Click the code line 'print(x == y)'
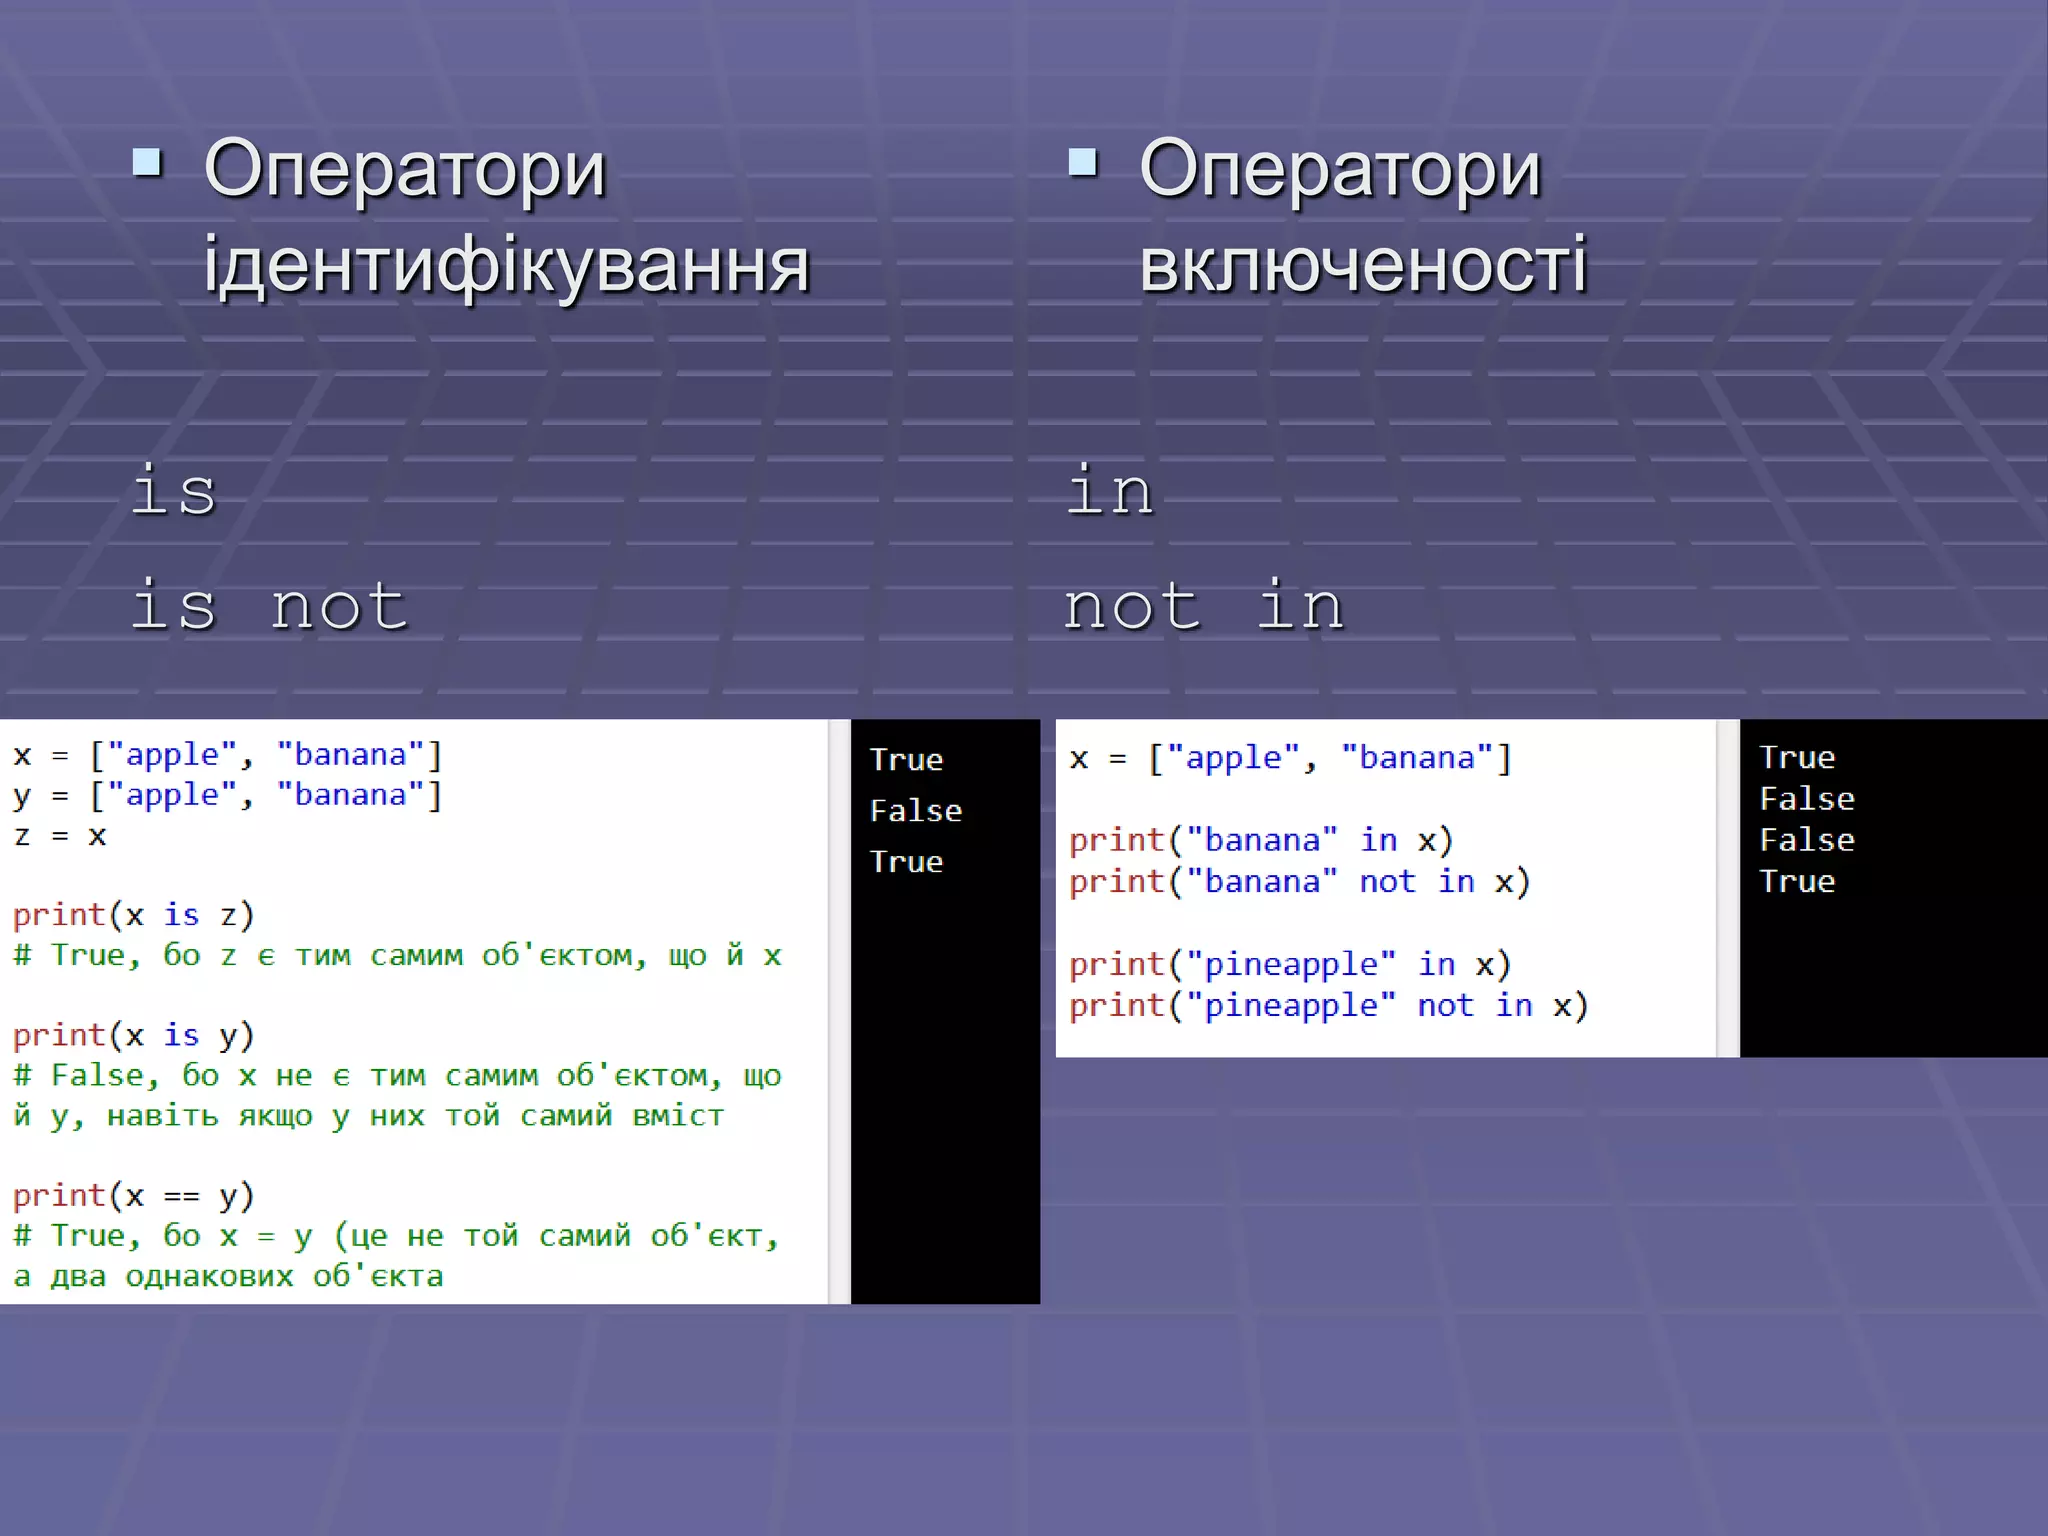Screen dimensions: 2048x1536 click(x=133, y=1195)
